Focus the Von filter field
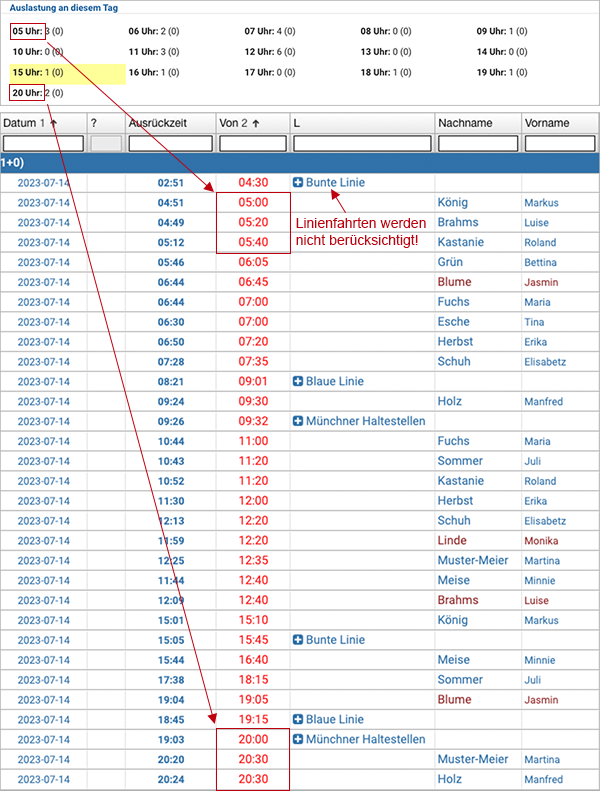Viewport: 600px width, 791px height. 253,143
